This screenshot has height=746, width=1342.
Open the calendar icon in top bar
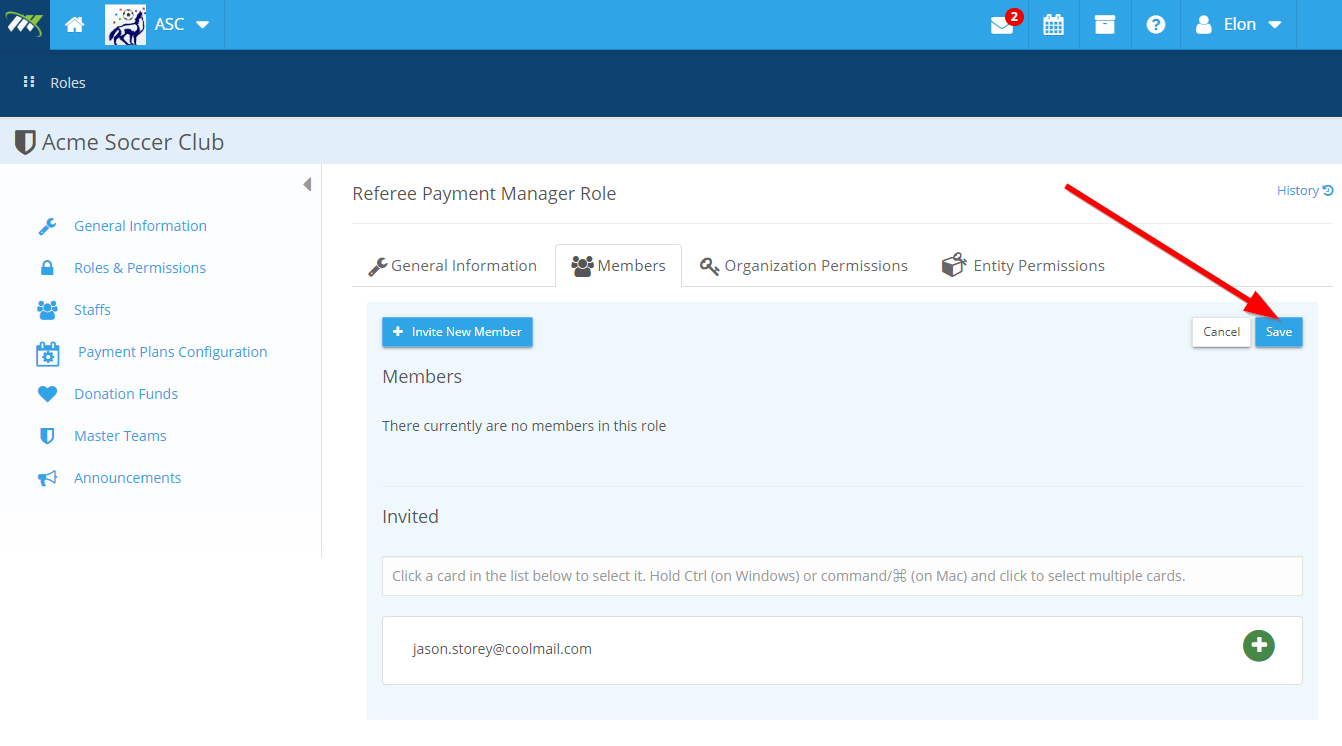pos(1053,25)
